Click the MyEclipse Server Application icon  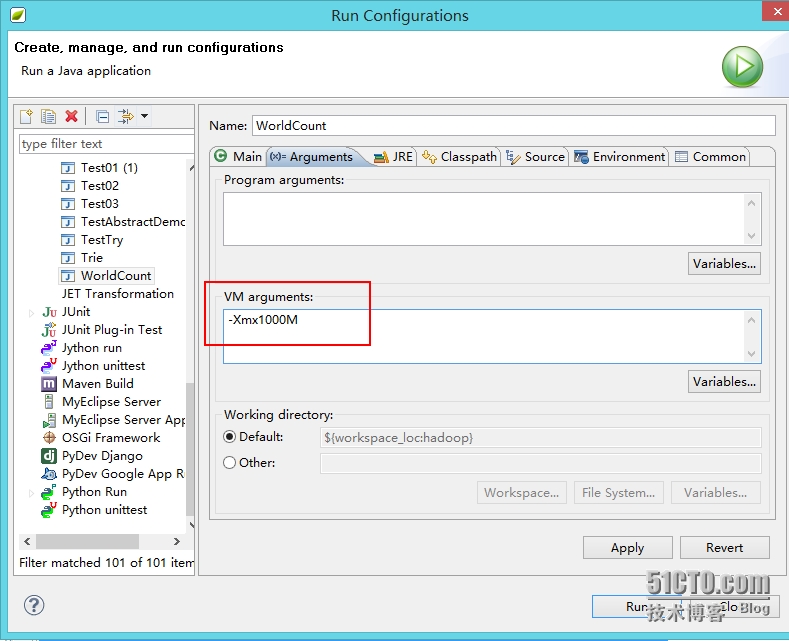point(49,420)
